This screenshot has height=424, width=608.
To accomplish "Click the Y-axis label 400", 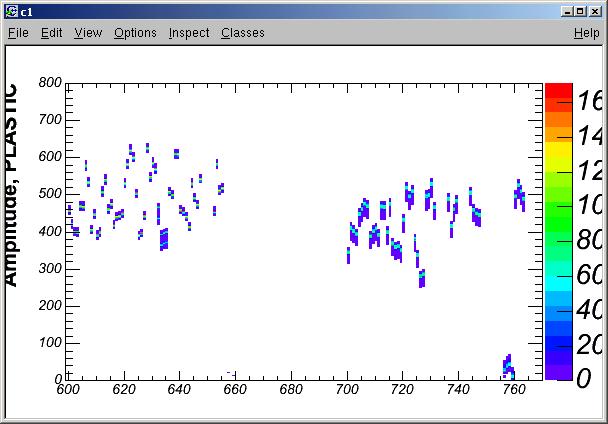I will 50,232.
